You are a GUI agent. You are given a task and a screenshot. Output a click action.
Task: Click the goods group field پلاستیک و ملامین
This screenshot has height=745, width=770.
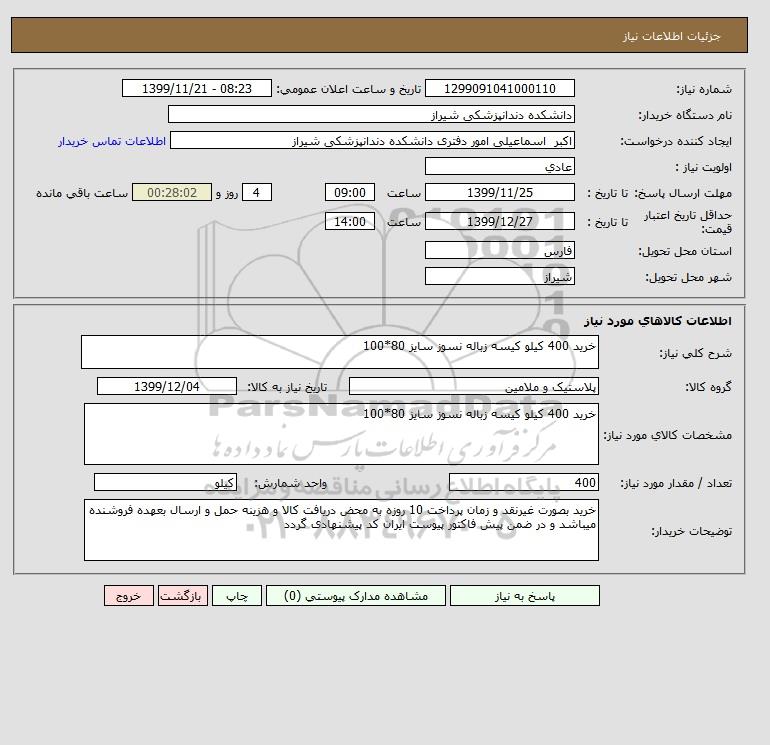coord(473,386)
